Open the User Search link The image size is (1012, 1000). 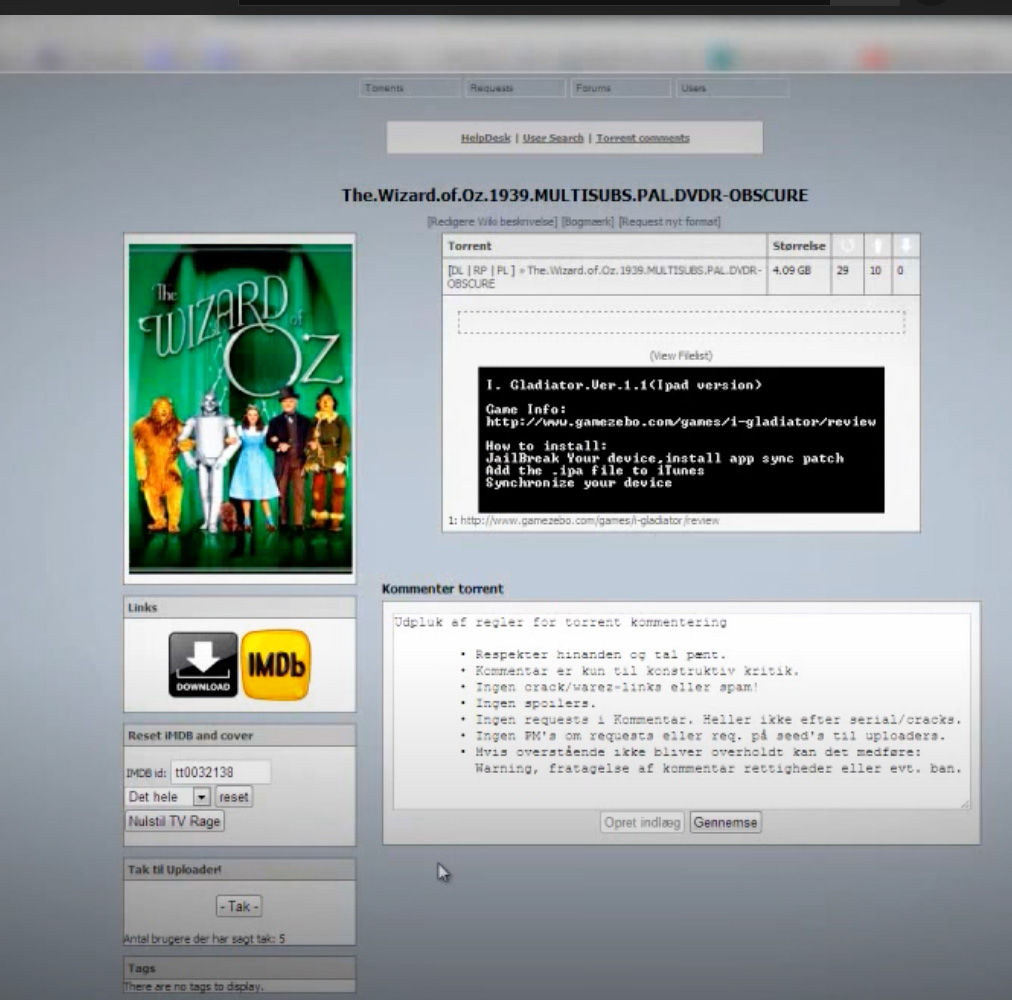coord(553,138)
